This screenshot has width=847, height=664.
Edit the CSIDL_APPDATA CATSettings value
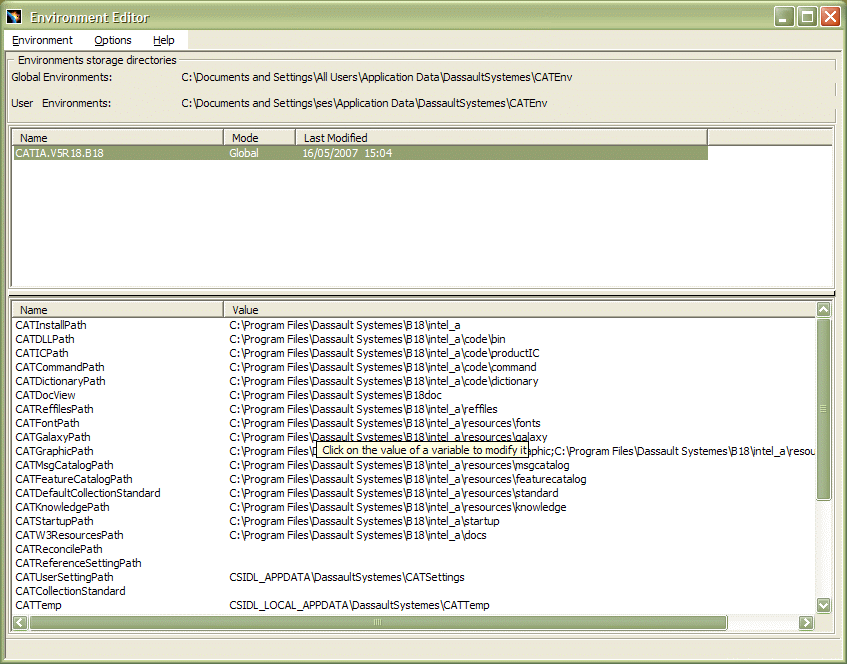click(347, 578)
